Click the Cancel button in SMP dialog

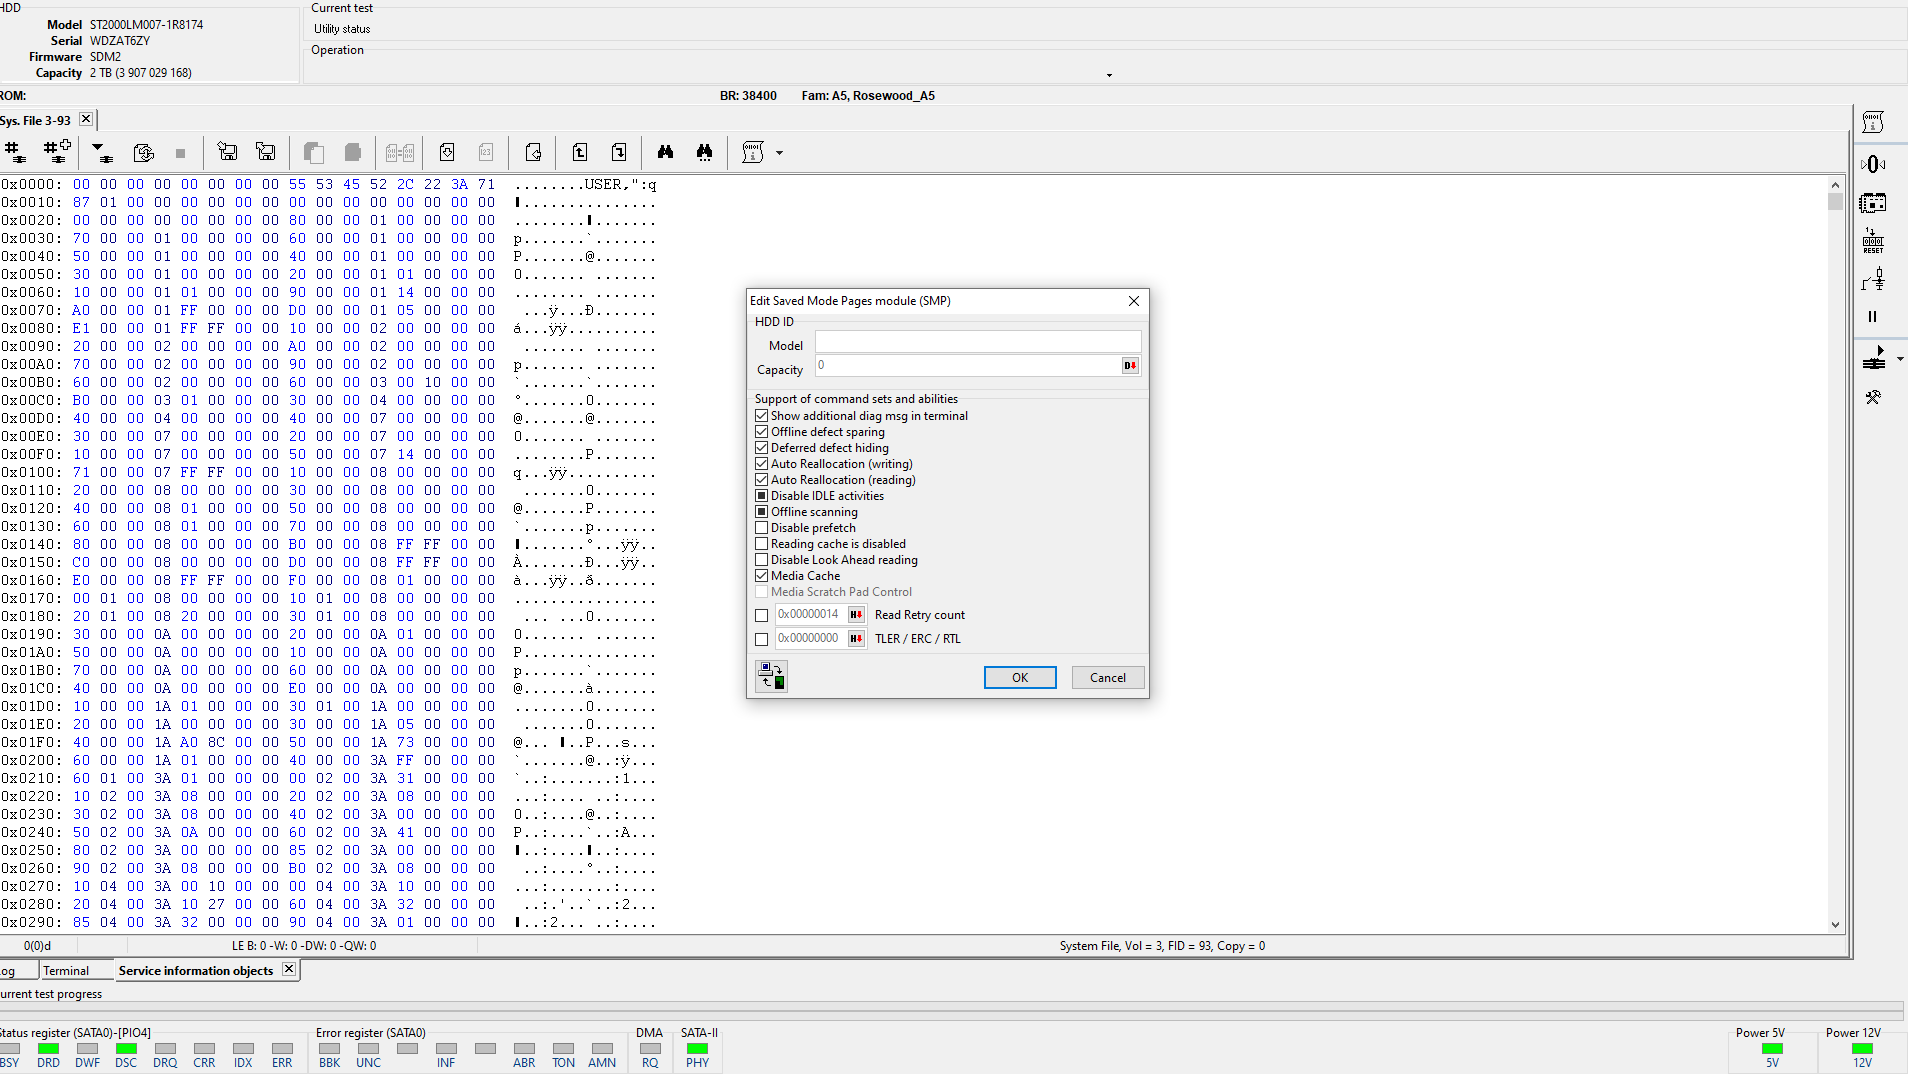(1108, 678)
